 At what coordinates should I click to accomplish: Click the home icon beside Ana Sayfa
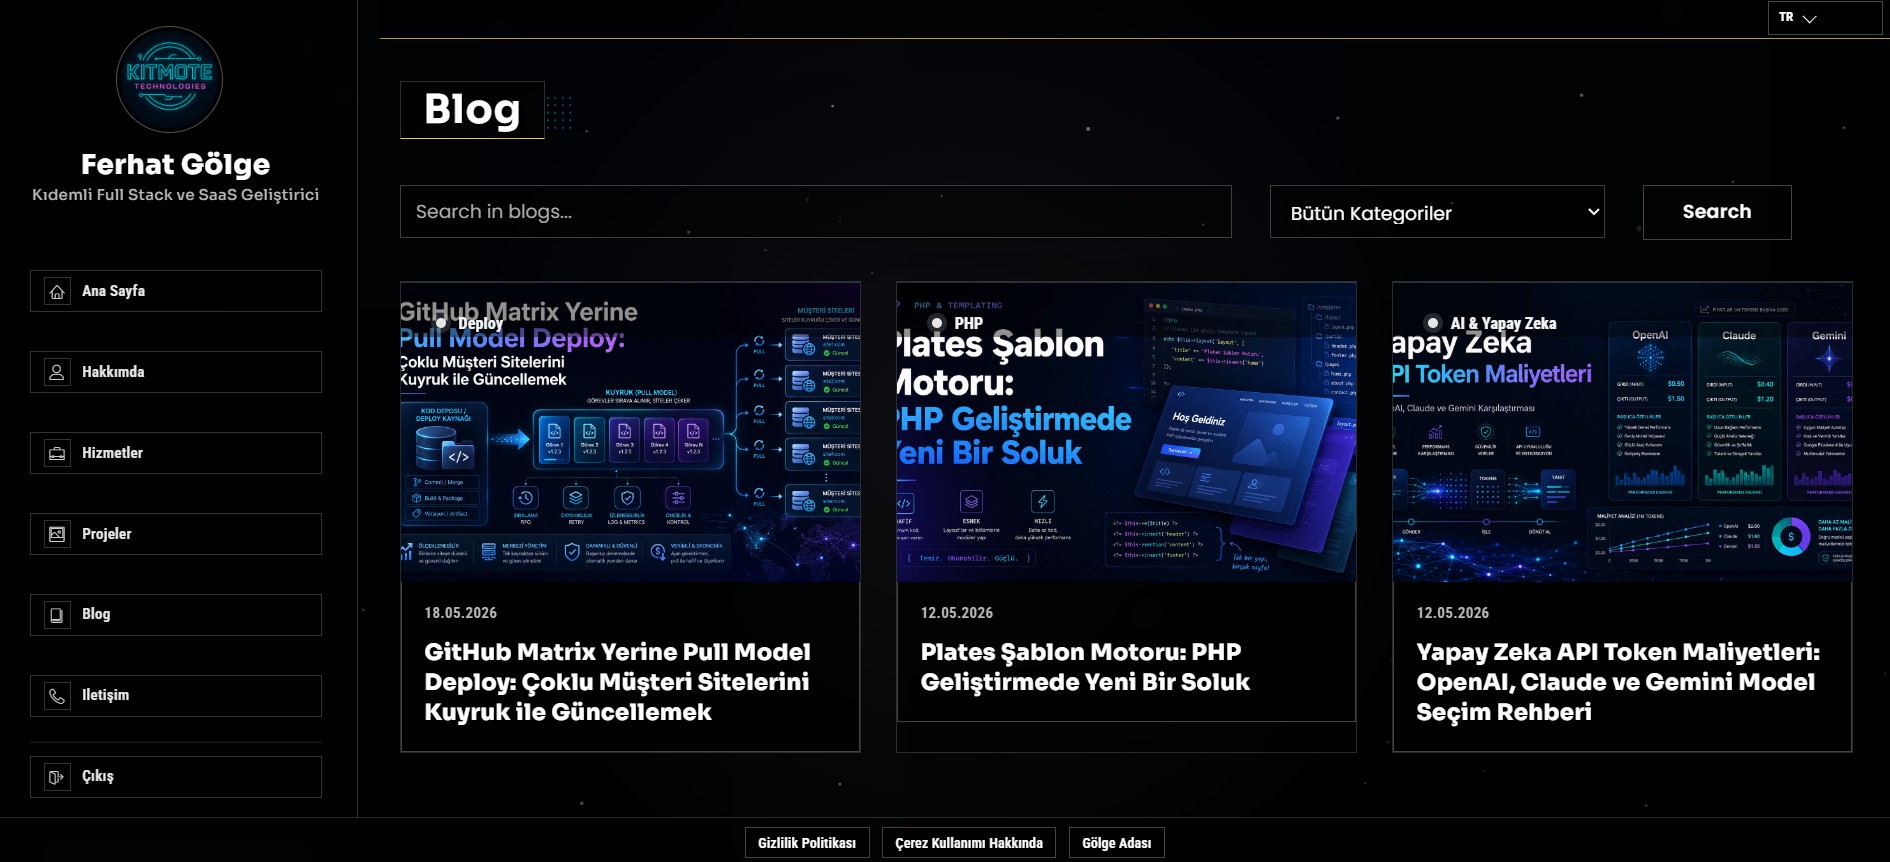(x=57, y=292)
